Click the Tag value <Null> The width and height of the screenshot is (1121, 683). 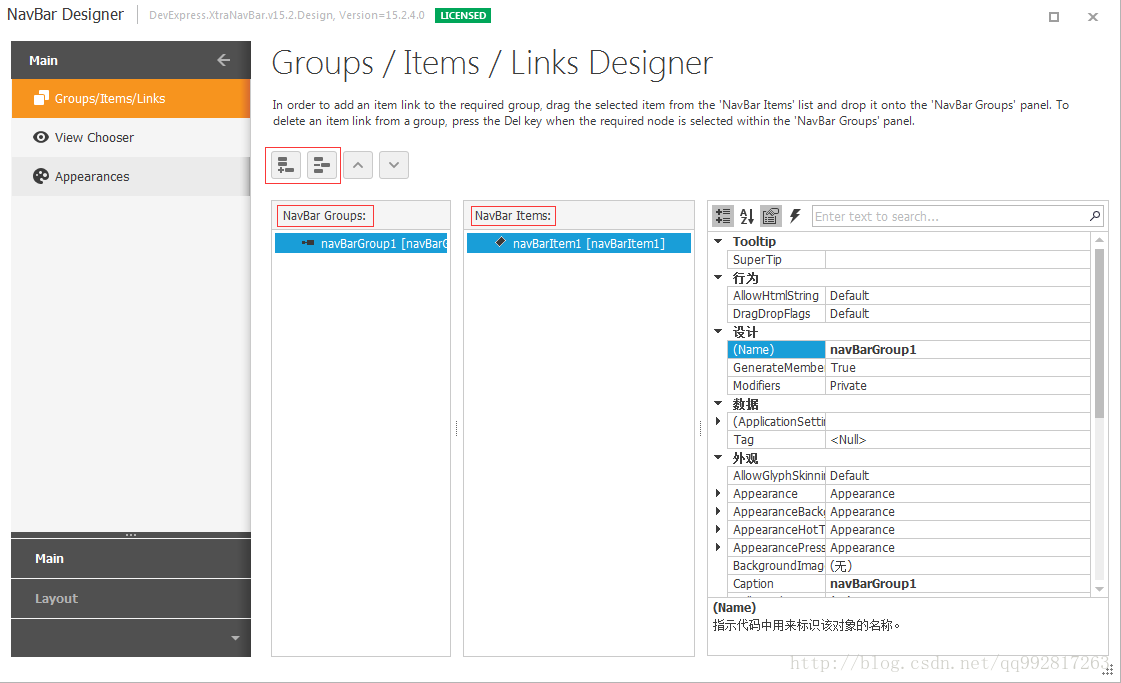(x=958, y=440)
